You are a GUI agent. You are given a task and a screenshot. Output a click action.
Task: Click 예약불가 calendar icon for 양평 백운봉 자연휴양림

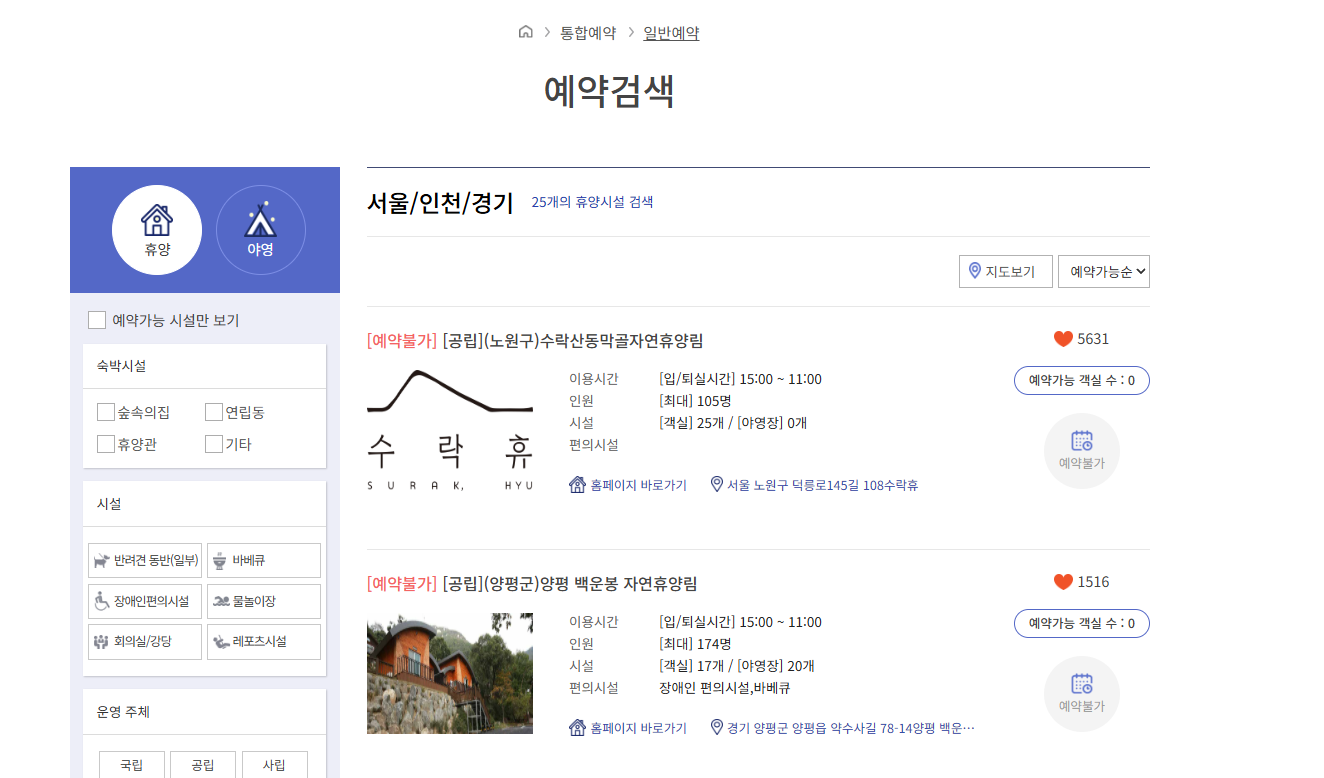click(x=1082, y=694)
